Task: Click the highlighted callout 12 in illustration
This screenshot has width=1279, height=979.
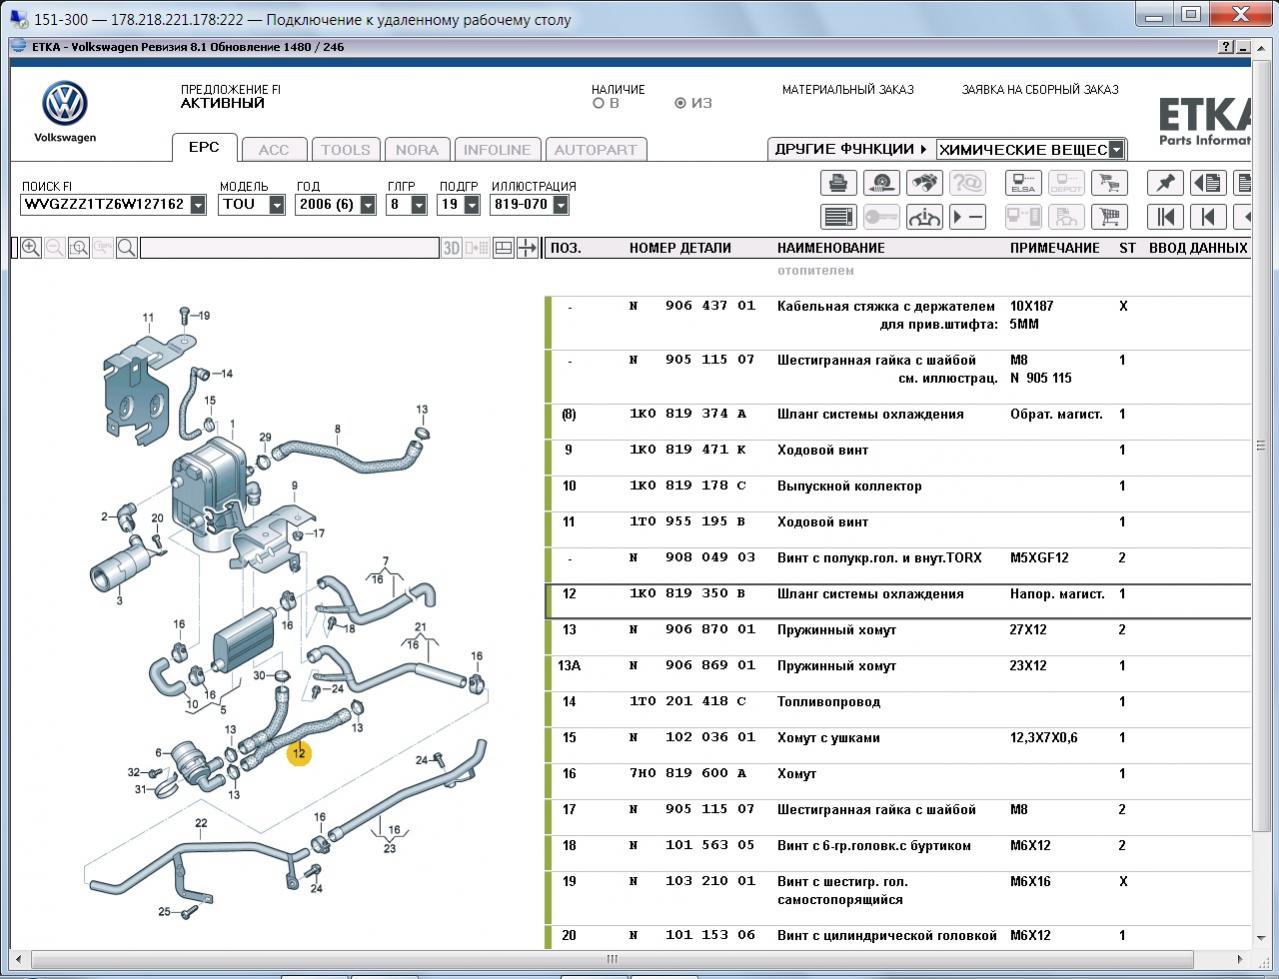Action: (x=299, y=754)
